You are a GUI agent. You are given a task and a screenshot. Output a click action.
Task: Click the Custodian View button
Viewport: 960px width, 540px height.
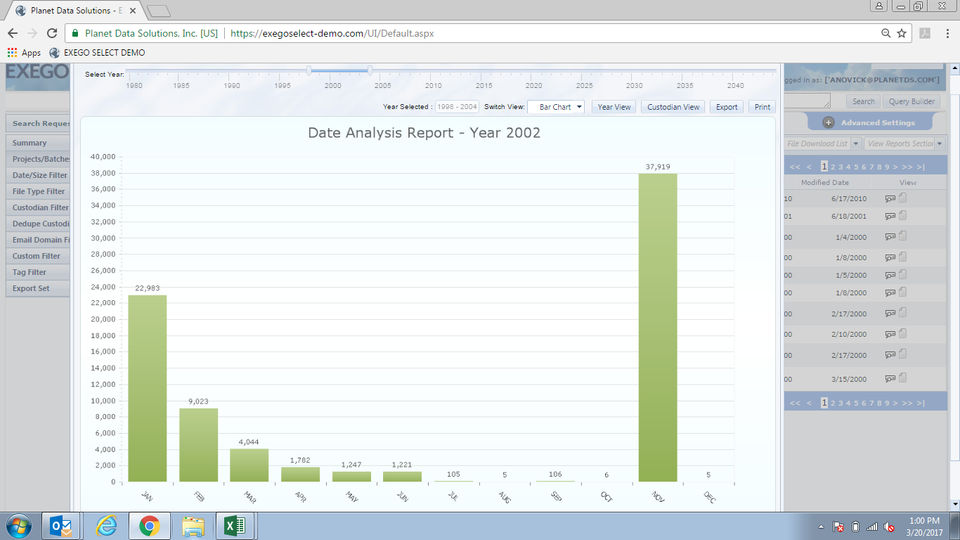(673, 107)
